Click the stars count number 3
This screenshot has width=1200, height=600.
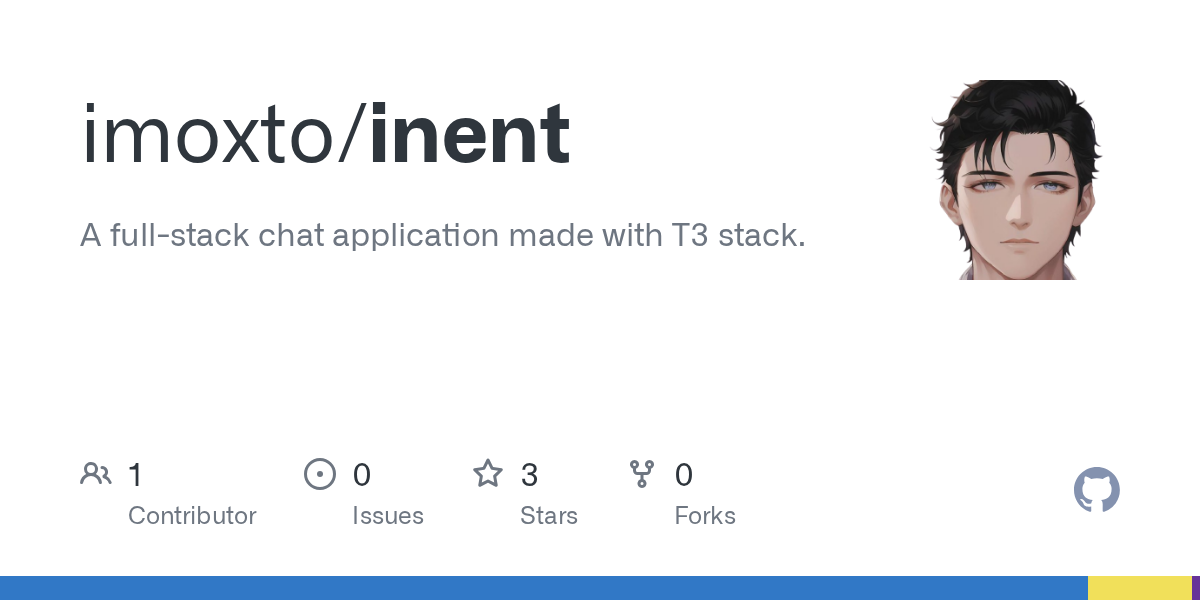coord(529,475)
